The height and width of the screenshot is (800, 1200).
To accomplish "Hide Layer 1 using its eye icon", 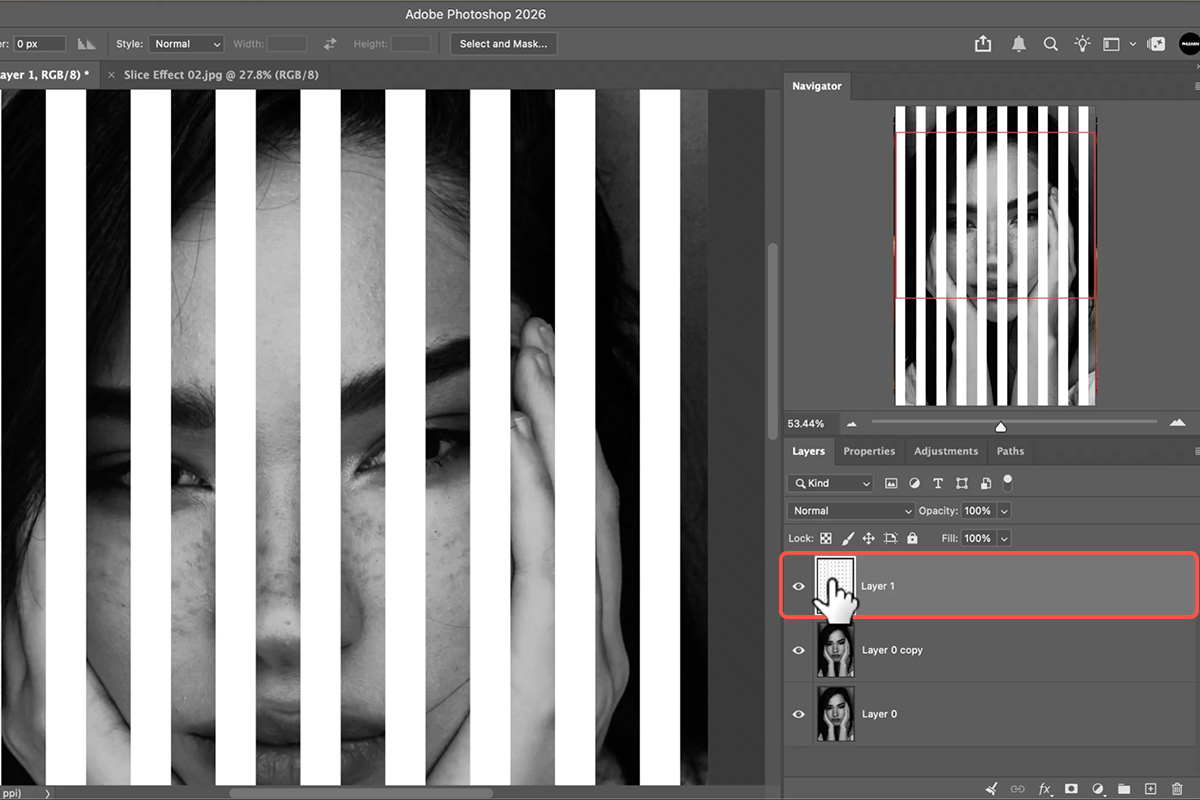I will (798, 586).
